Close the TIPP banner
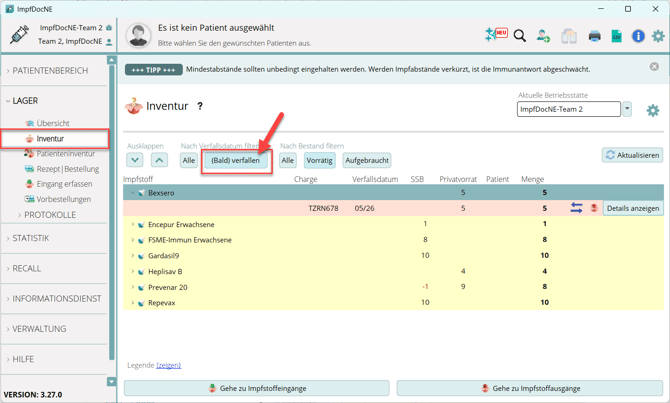The height and width of the screenshot is (403, 670). click(654, 67)
